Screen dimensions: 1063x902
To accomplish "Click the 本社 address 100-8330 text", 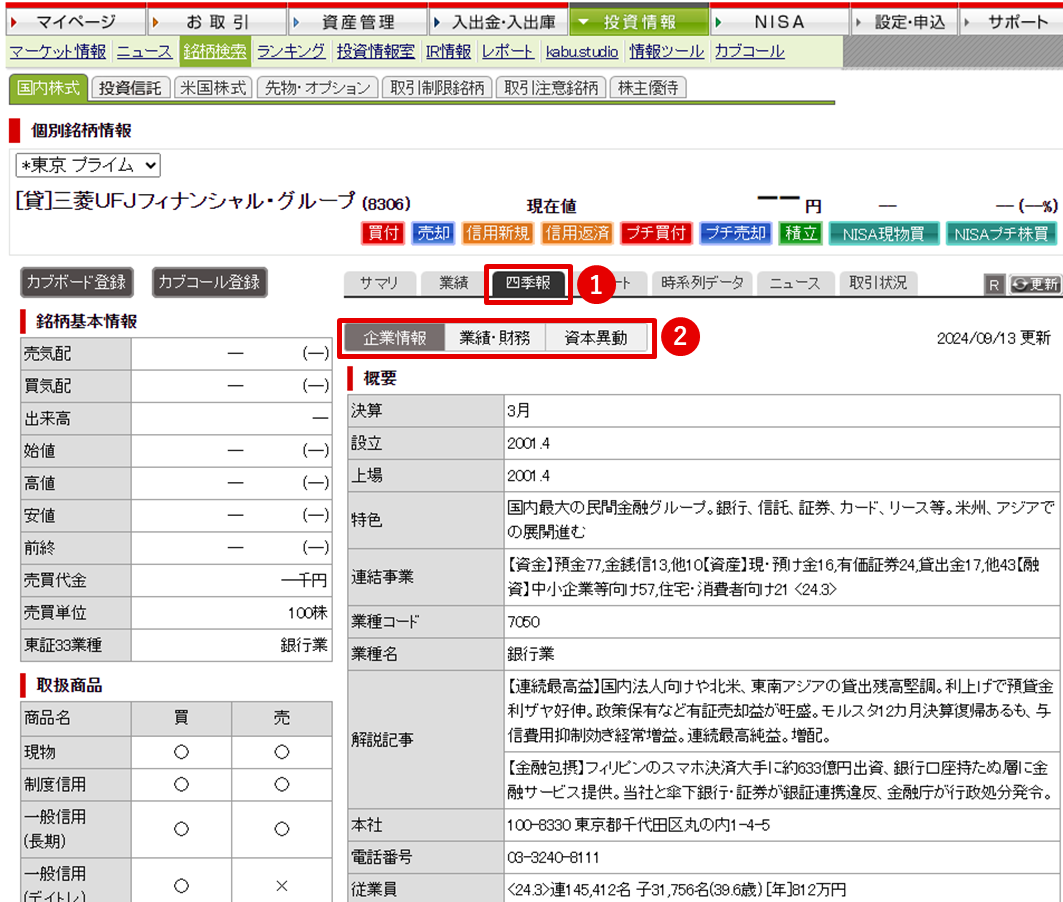I will coord(639,825).
